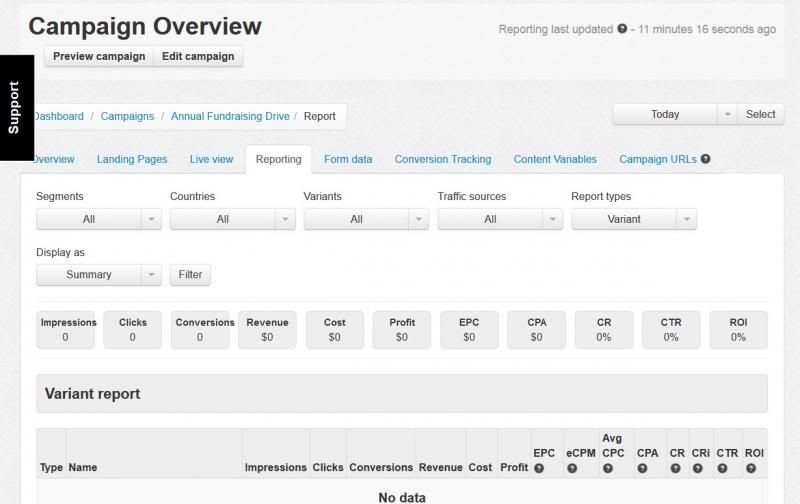
Task: Click Avg CPC column help icon
Action: [x=608, y=468]
